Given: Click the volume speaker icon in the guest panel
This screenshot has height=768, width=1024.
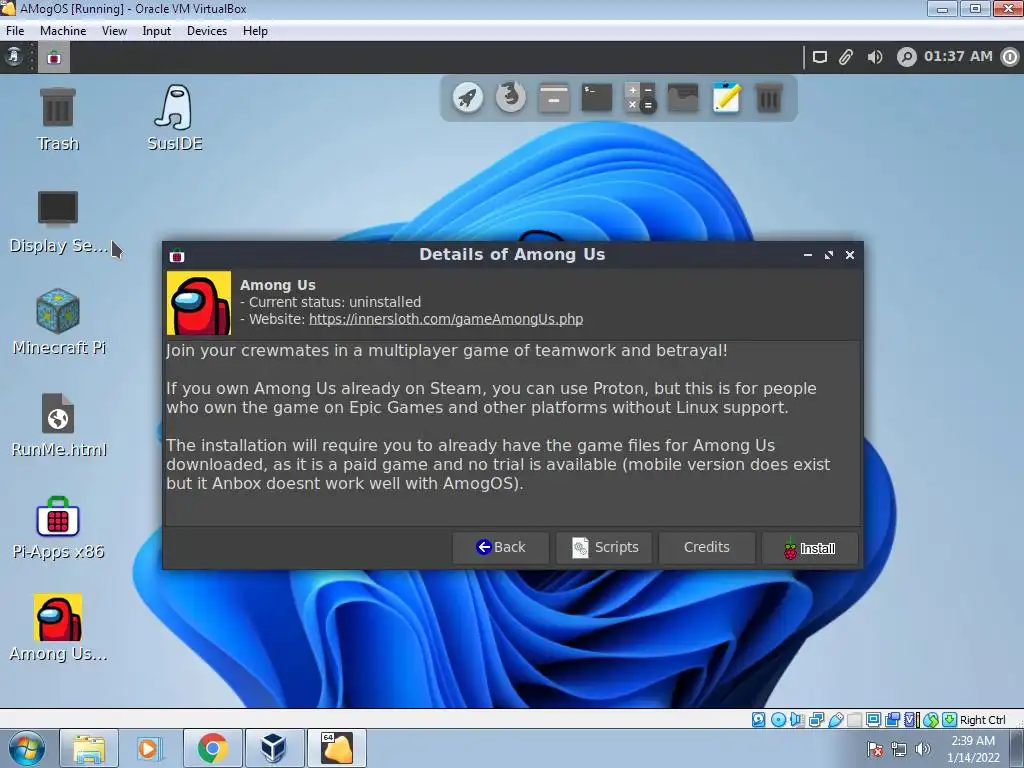Looking at the screenshot, I should point(874,57).
